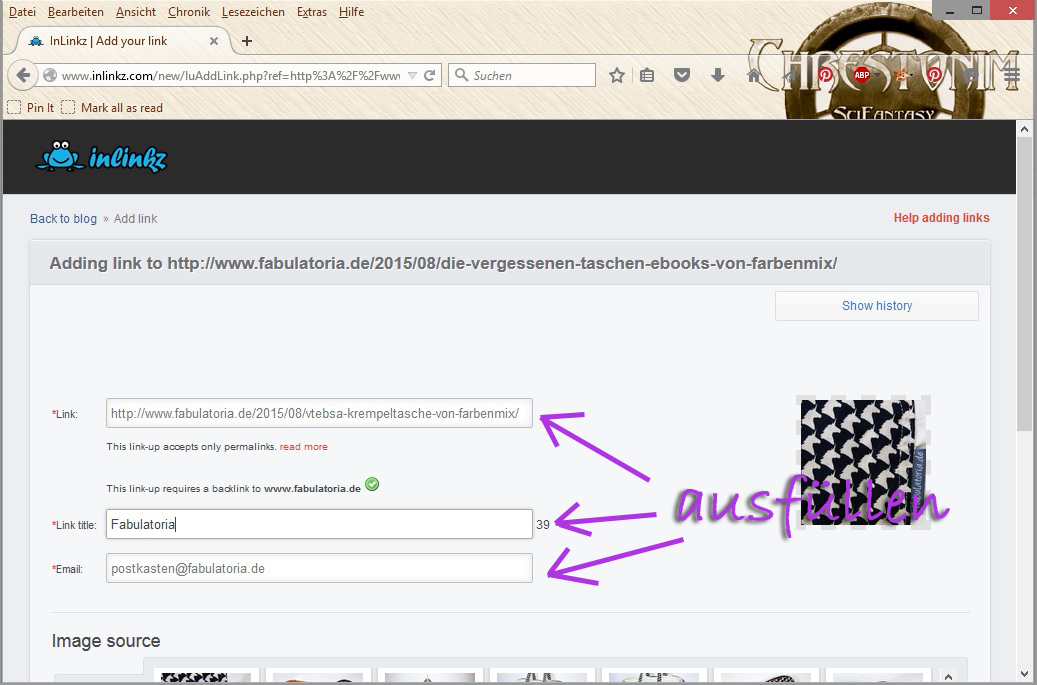Click the page scrollbar up arrow
The image size is (1037, 685).
coord(1024,129)
